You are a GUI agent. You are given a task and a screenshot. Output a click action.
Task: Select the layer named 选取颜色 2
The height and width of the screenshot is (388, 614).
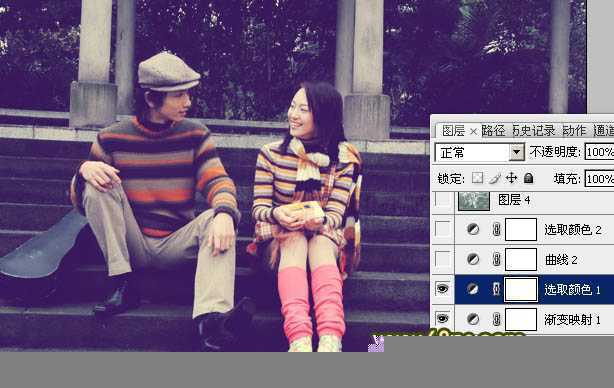click(x=572, y=230)
